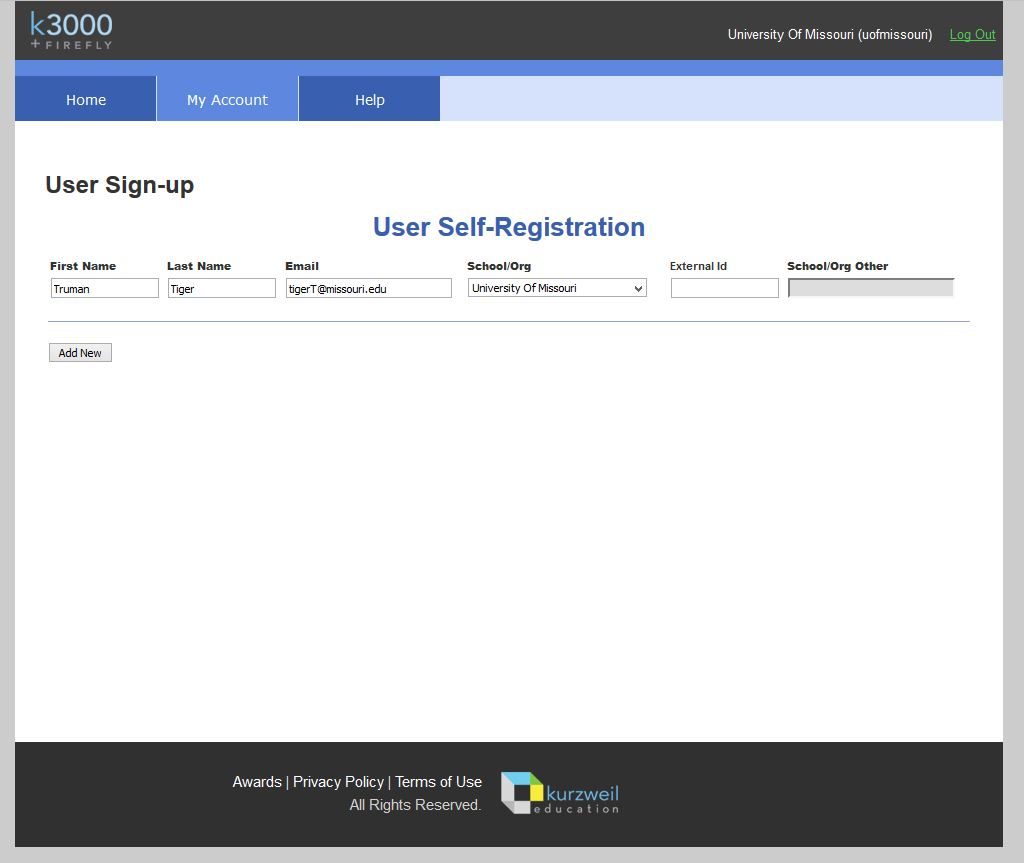Open the Help tab
The width and height of the screenshot is (1024, 863).
[x=369, y=99]
